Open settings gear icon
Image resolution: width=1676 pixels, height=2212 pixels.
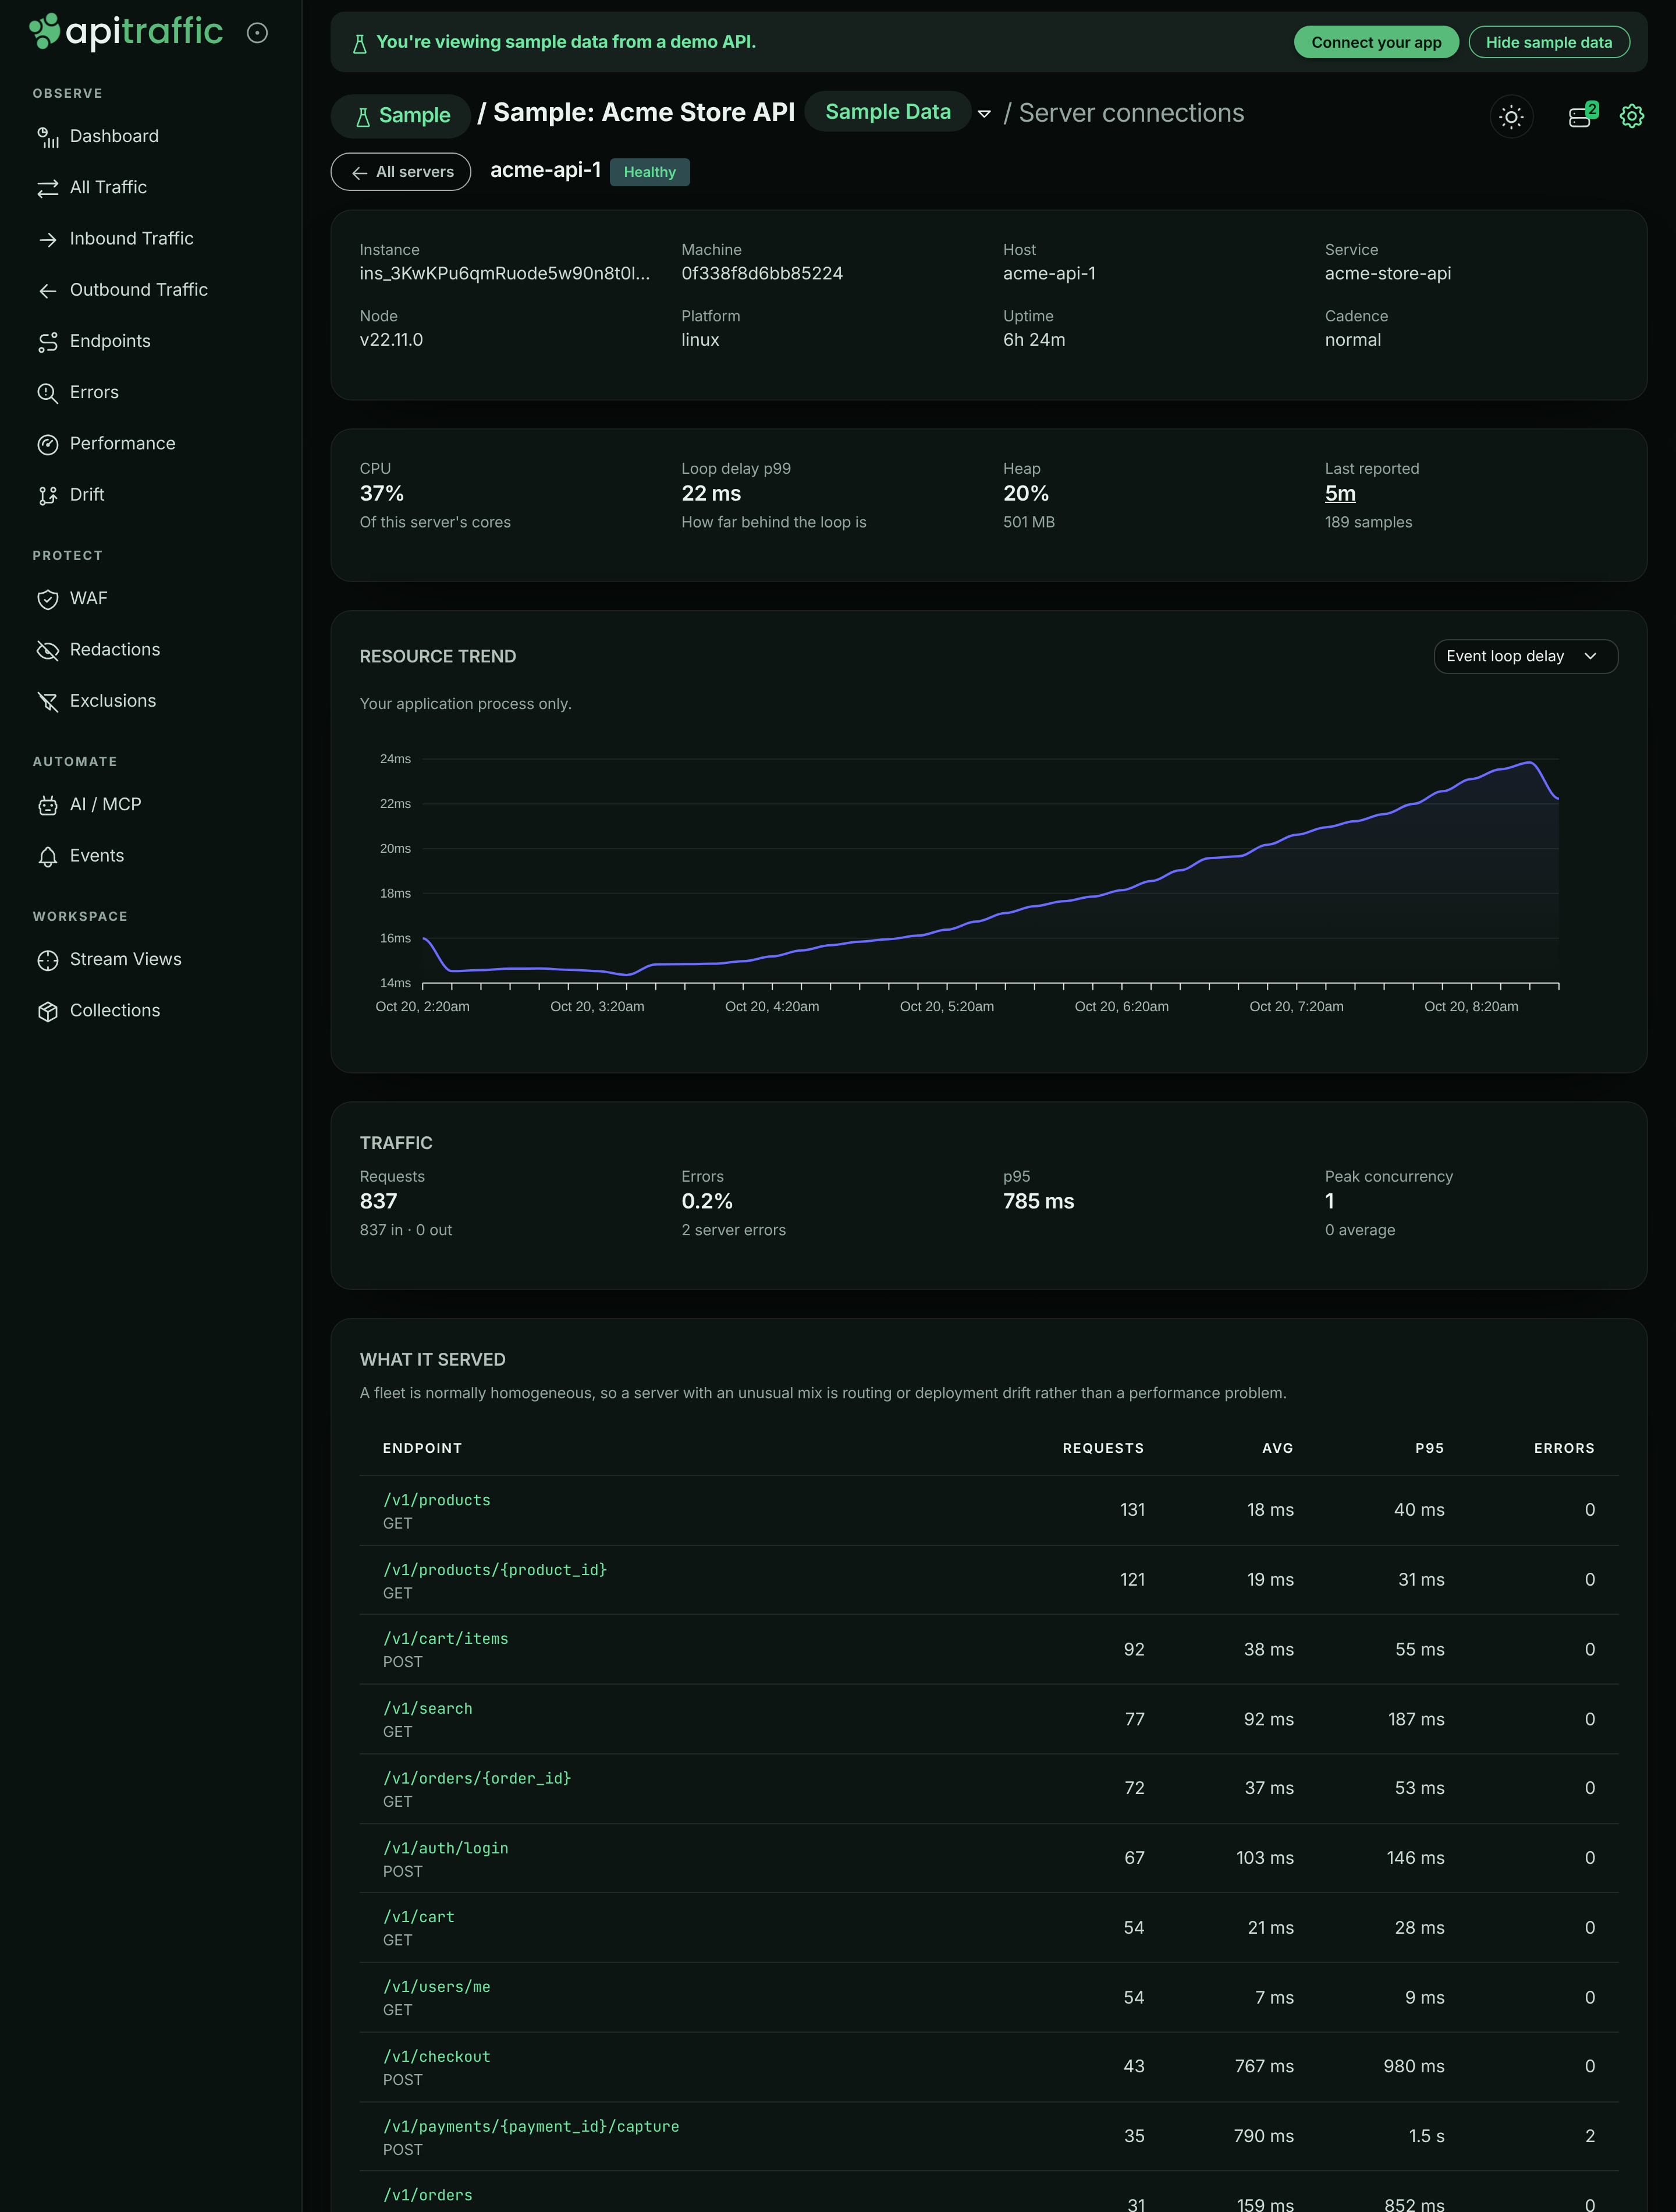pyautogui.click(x=1631, y=116)
